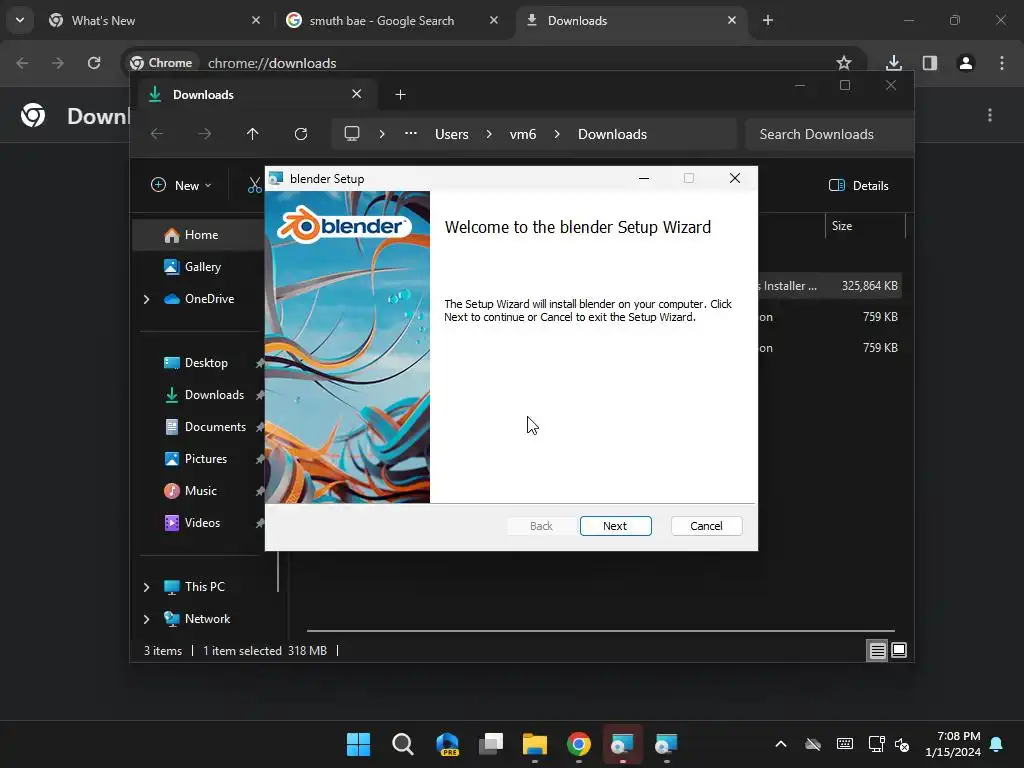Select the Downloads tab in Chrome

click(631, 21)
